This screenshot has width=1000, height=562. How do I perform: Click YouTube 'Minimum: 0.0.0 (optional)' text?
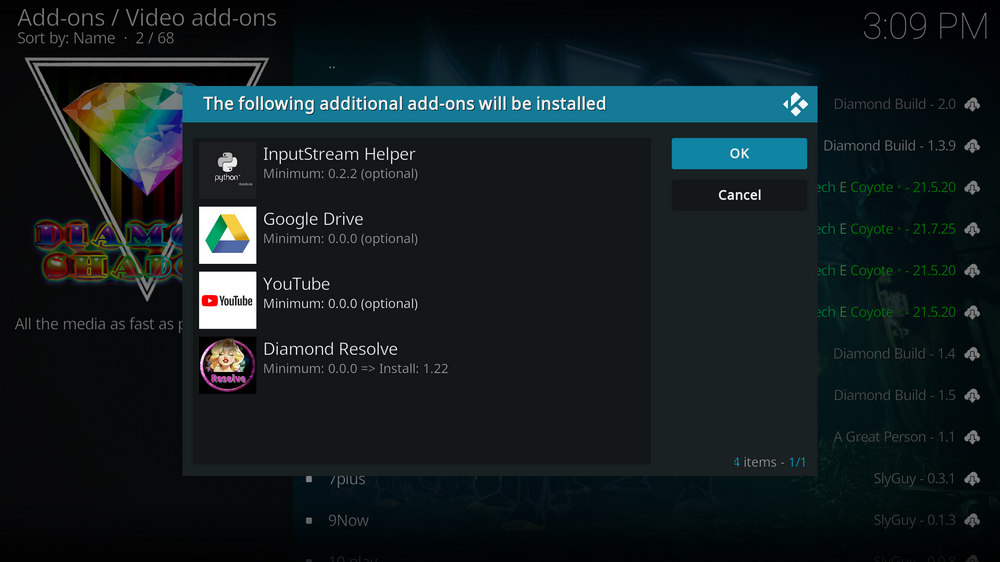[341, 304]
